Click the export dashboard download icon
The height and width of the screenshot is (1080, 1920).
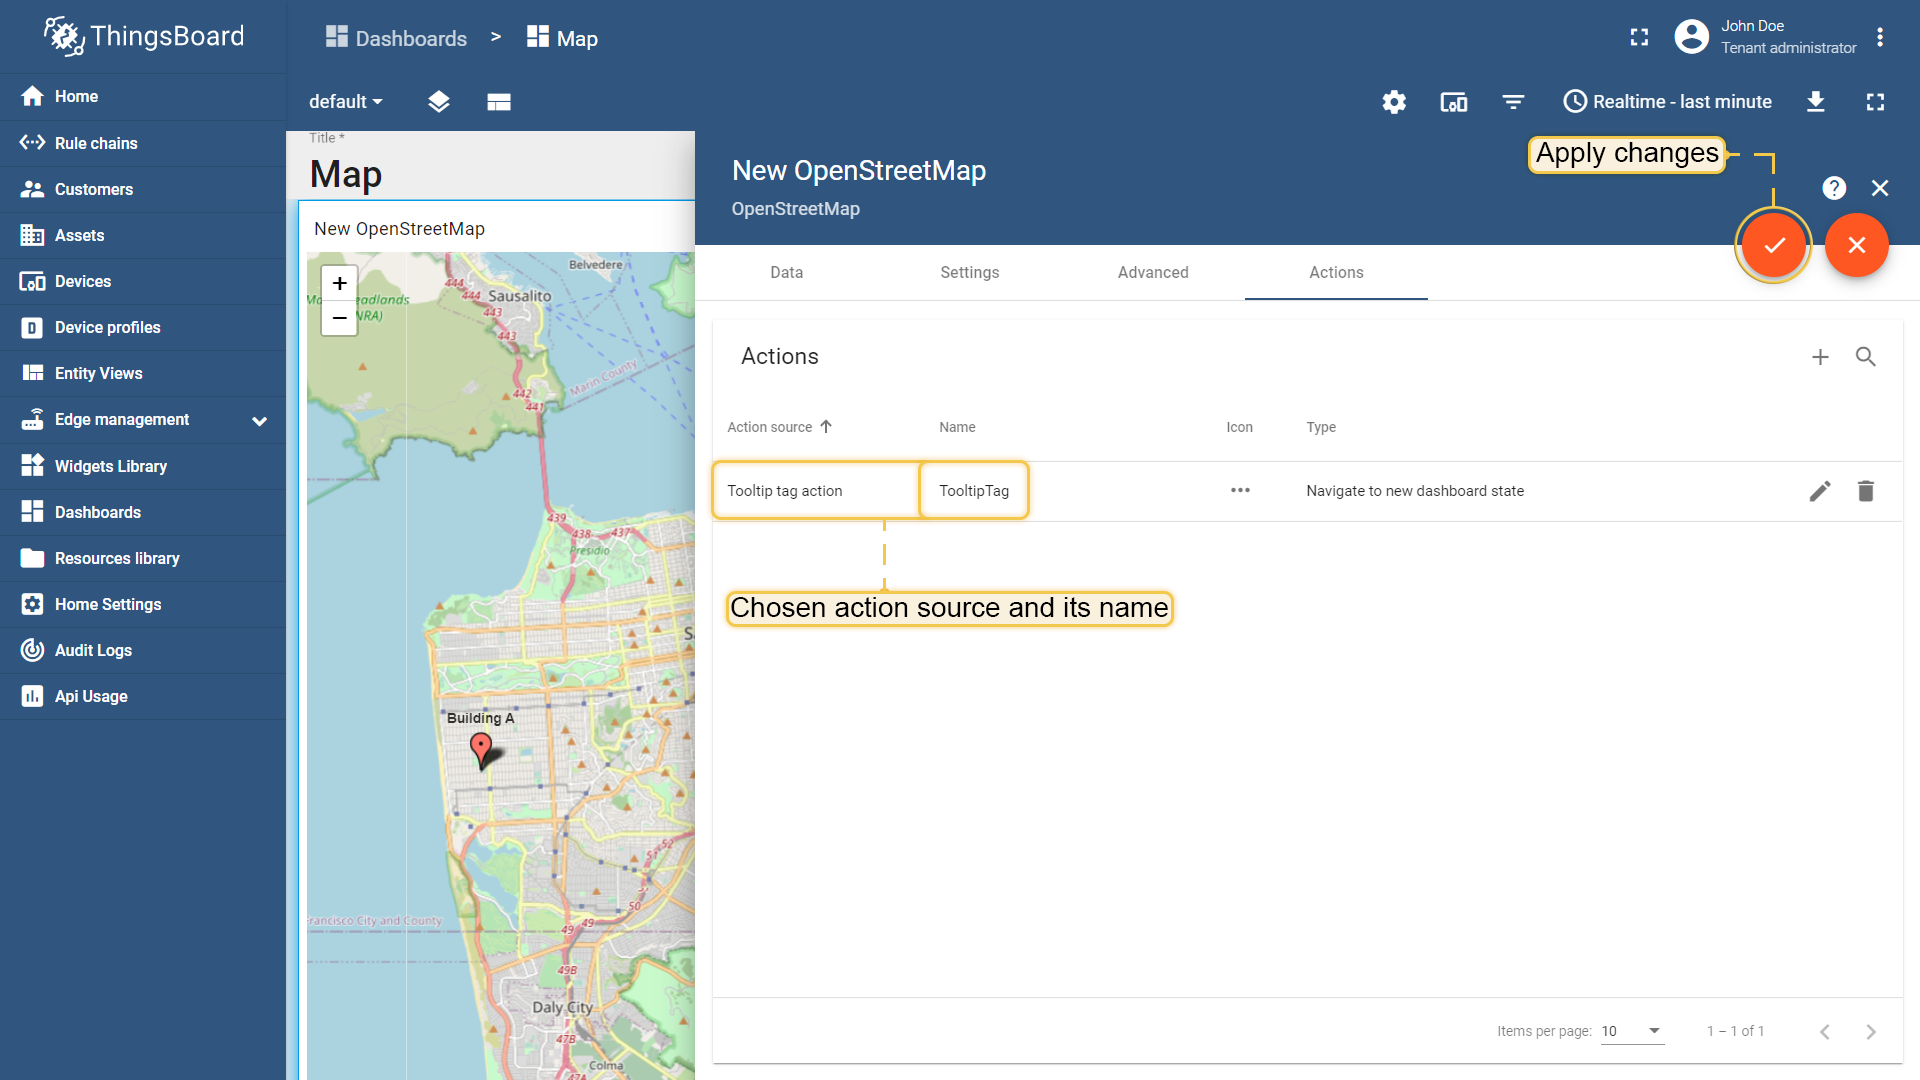point(1816,102)
